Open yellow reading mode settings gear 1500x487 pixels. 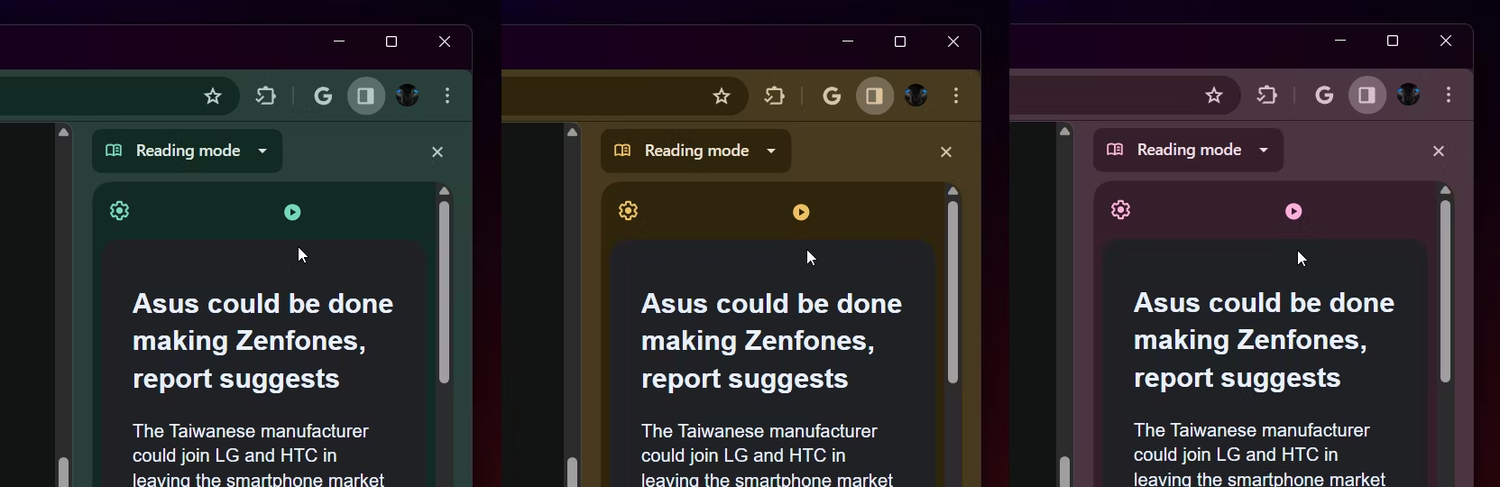tap(628, 211)
